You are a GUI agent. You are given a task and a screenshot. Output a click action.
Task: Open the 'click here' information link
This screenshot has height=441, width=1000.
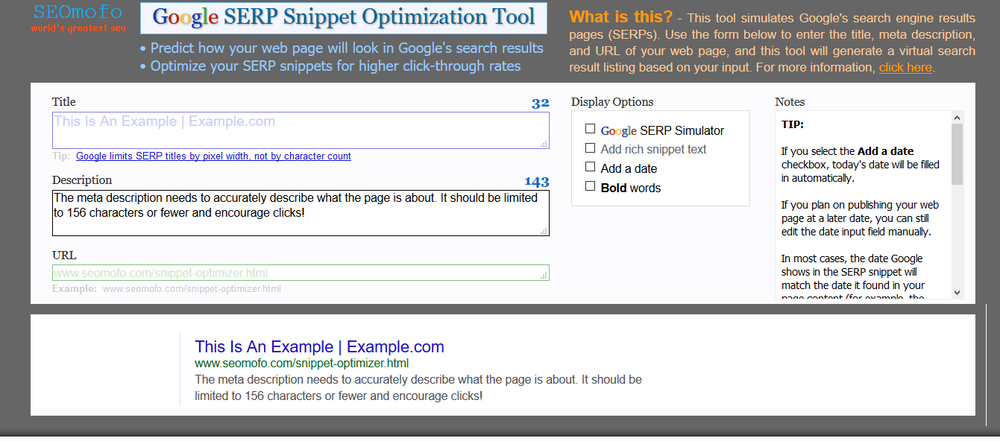click(x=906, y=68)
